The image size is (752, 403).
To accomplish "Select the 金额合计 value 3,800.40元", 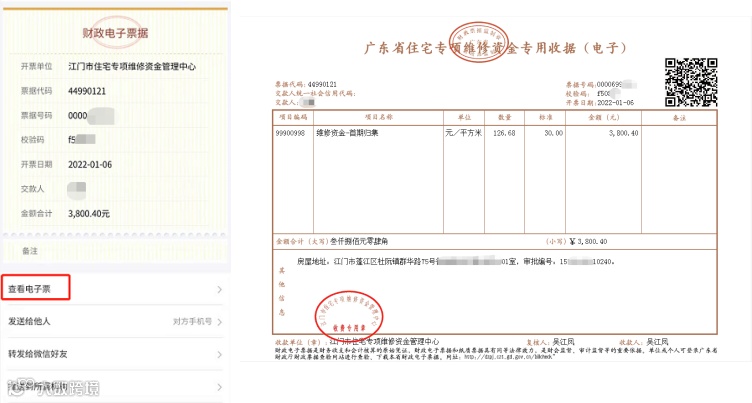I will pyautogui.click(x=89, y=213).
